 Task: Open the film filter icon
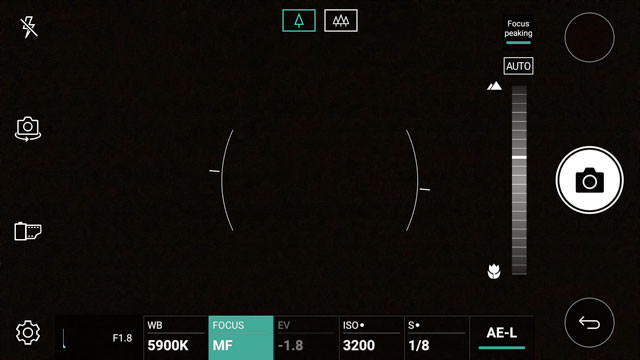(28, 231)
